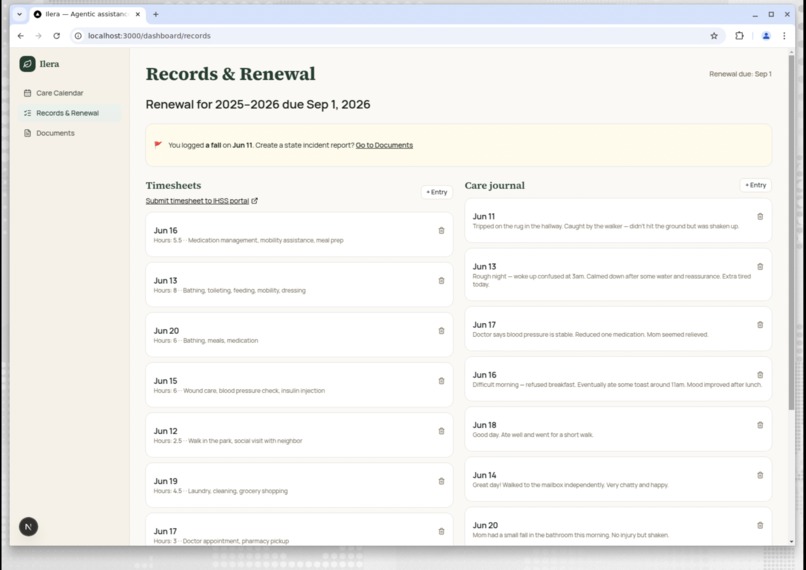Click the Documents sidebar icon
Viewport: 806px width, 570px height.
click(27, 133)
